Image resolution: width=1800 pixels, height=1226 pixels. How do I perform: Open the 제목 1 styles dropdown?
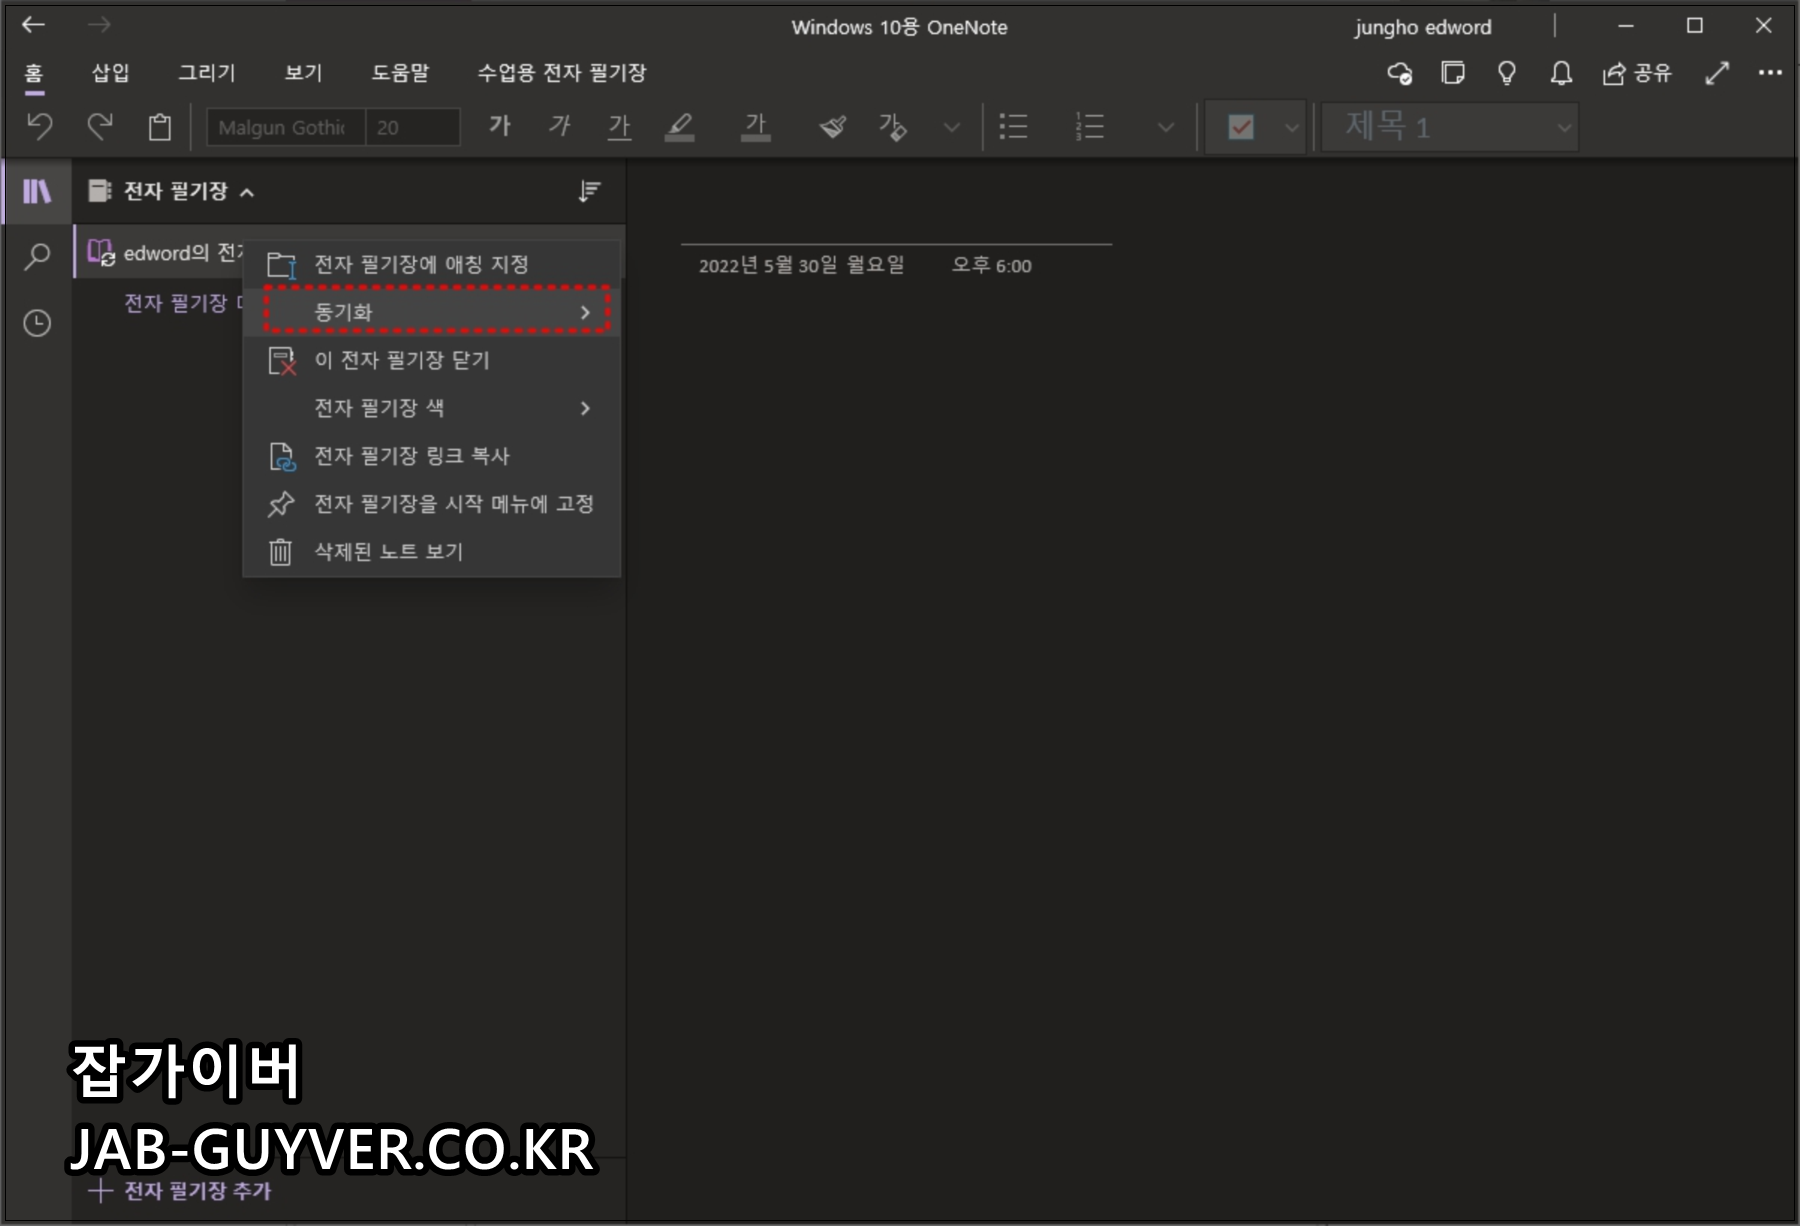(1450, 127)
